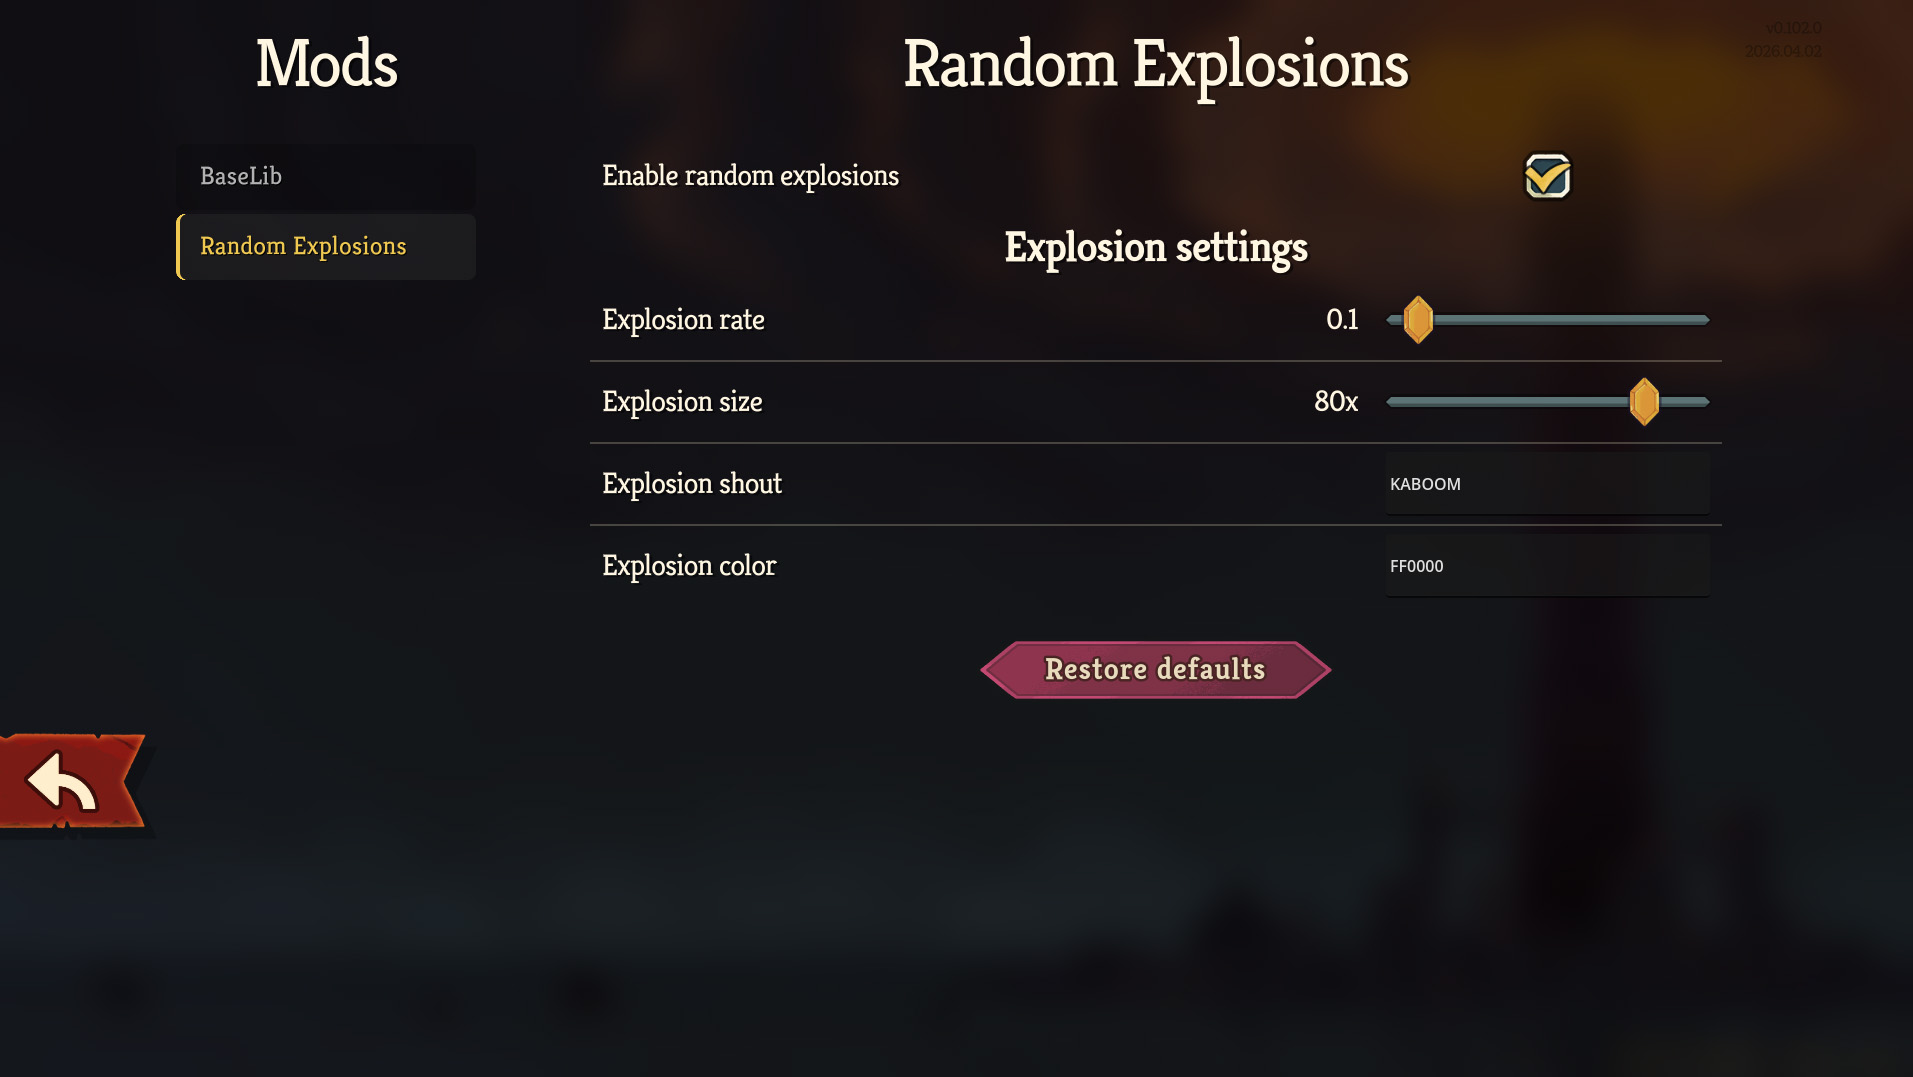
Task: Click the Explosion shout label
Action: point(691,483)
